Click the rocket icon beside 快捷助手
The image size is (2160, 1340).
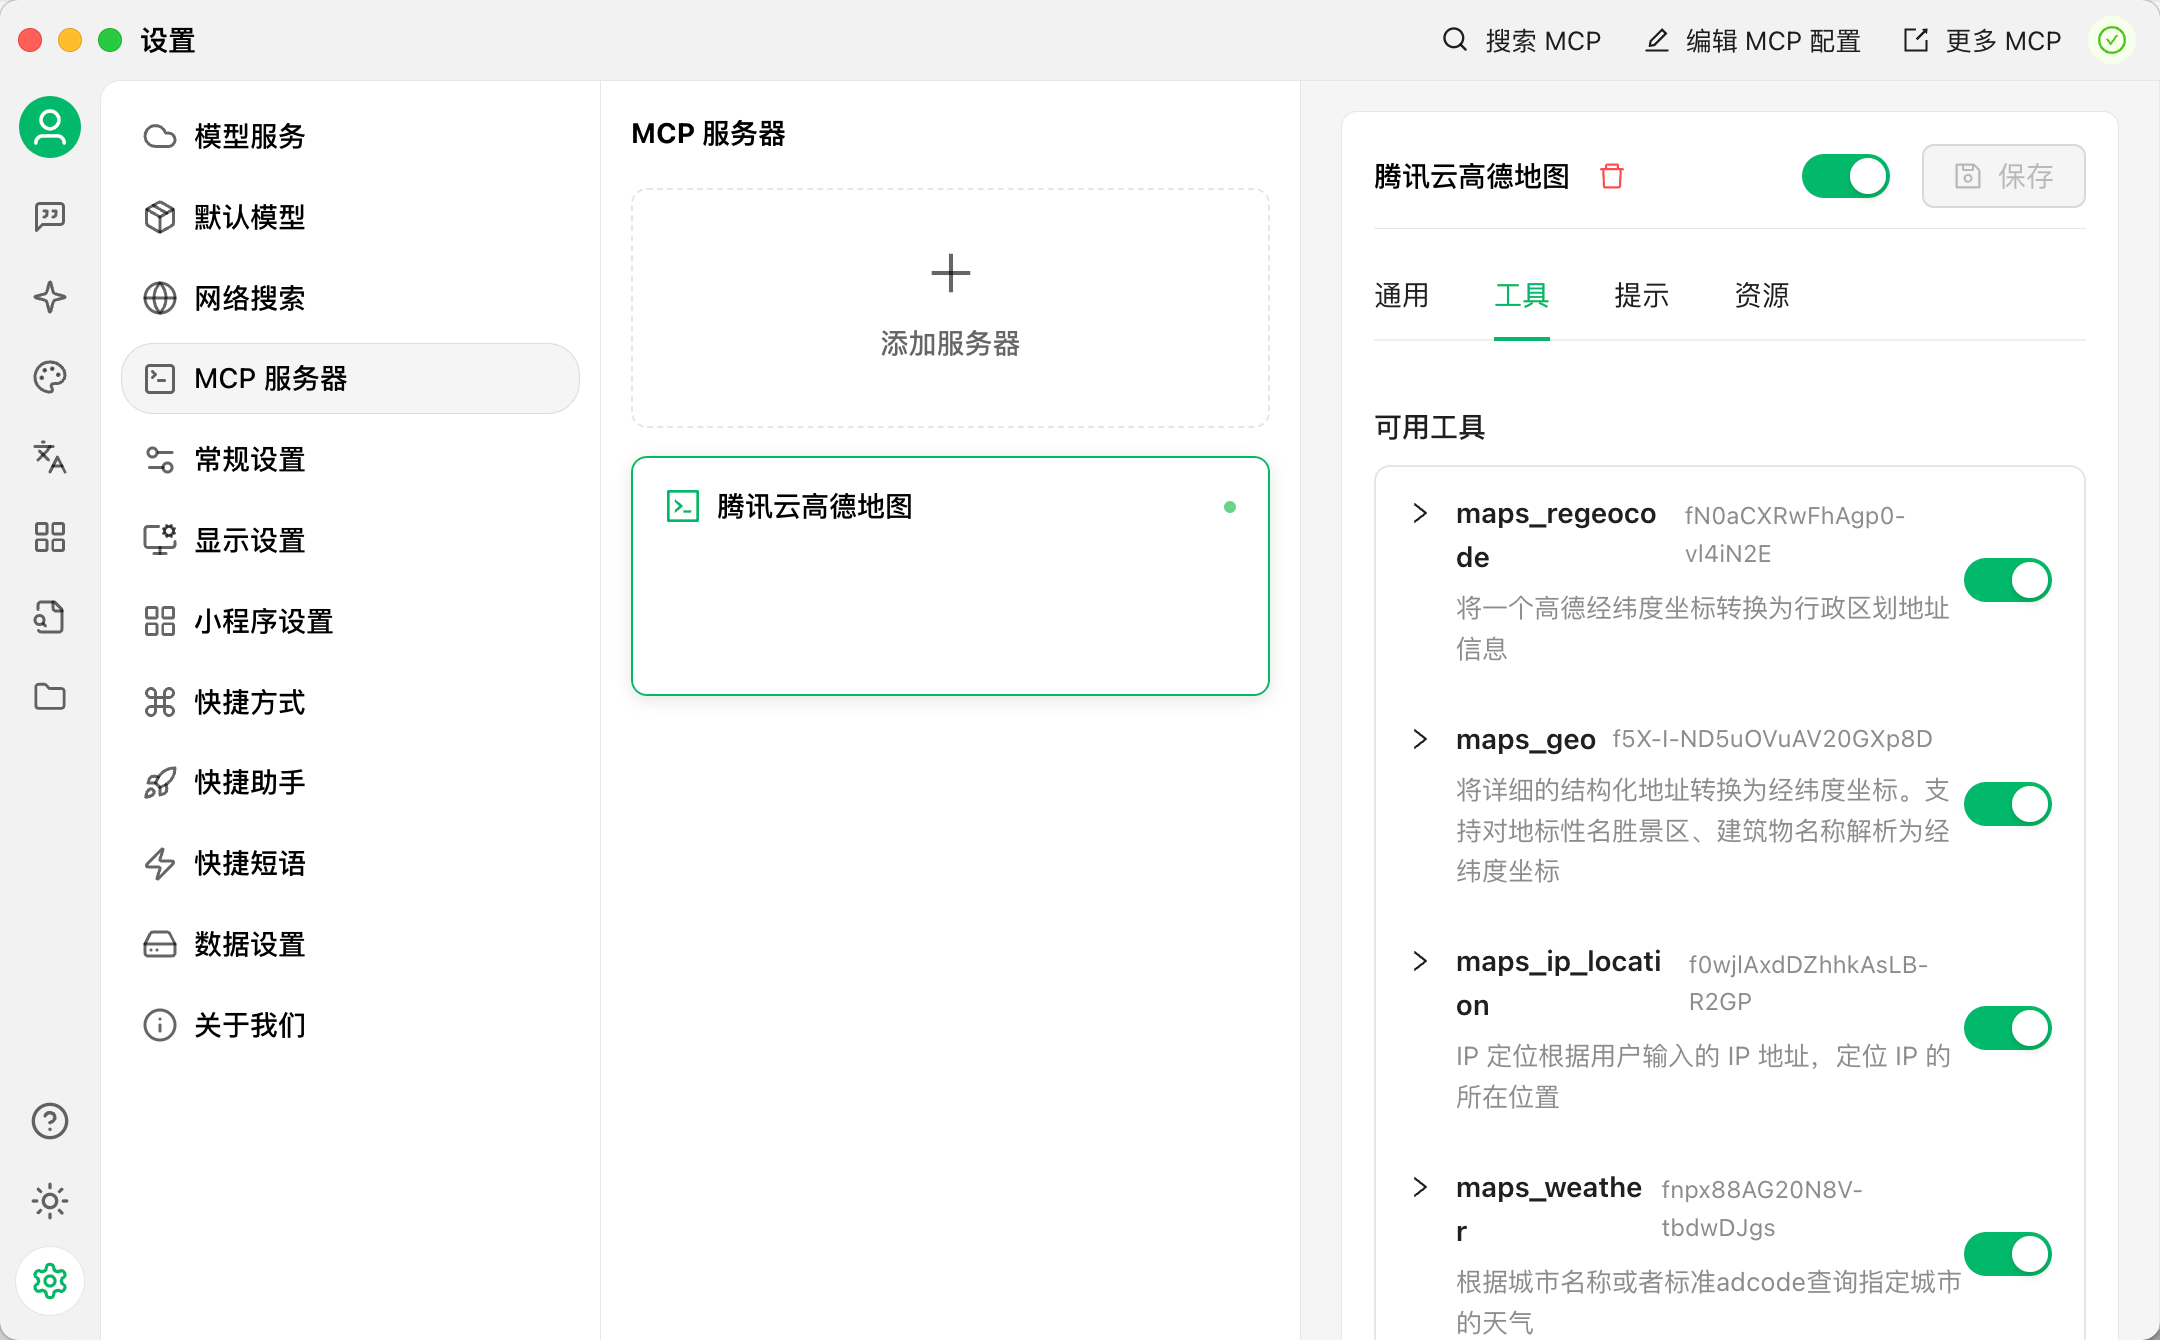tap(160, 783)
